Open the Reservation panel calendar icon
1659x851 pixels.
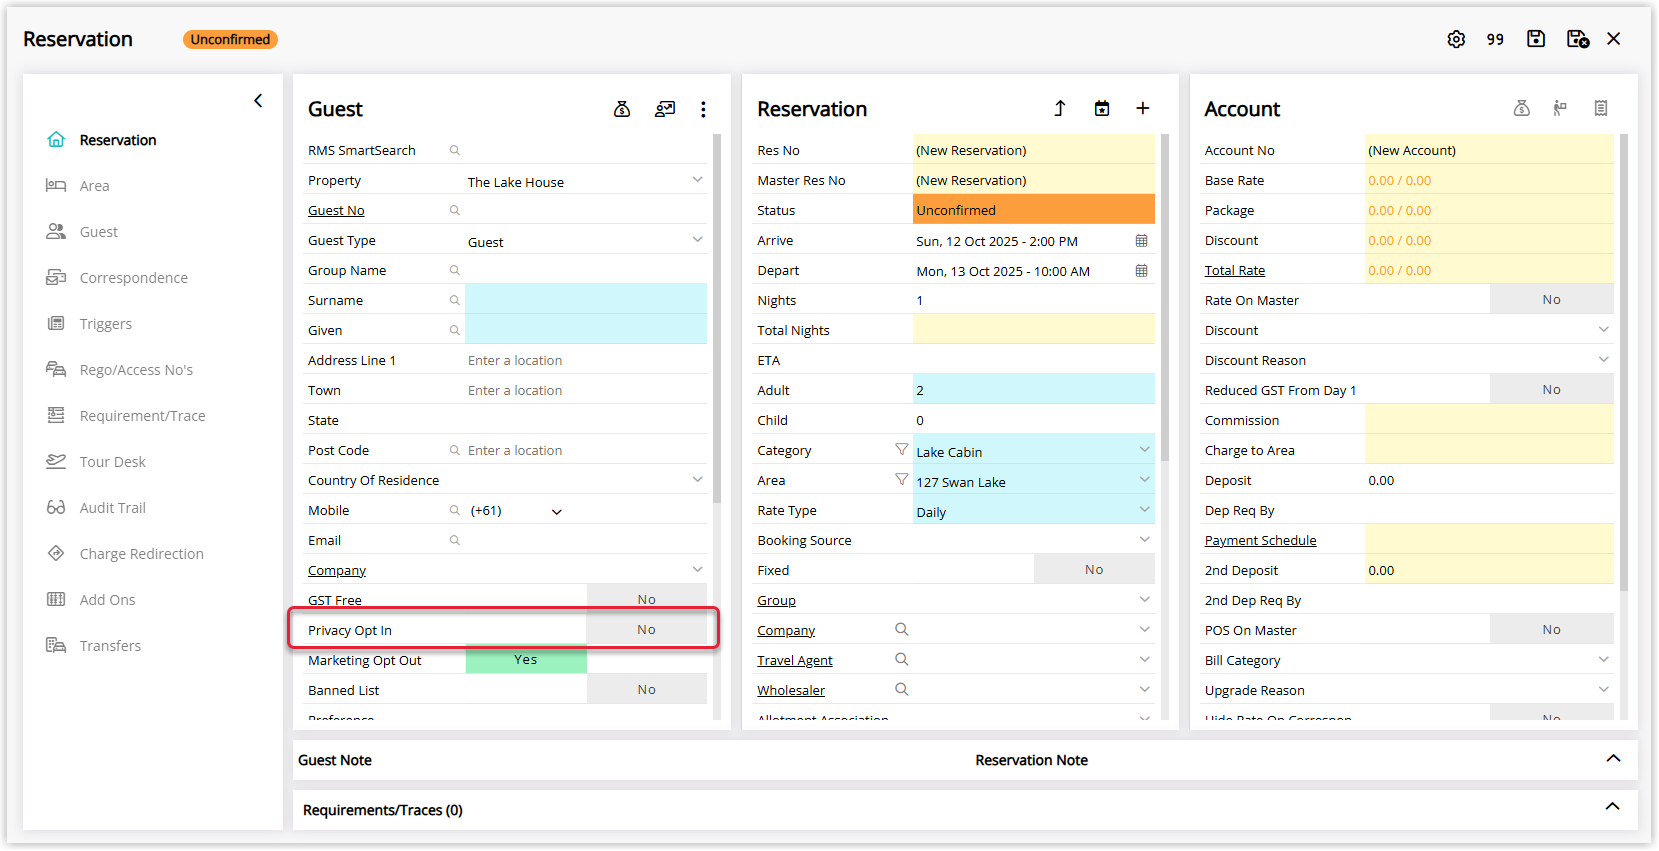pos(1102,108)
